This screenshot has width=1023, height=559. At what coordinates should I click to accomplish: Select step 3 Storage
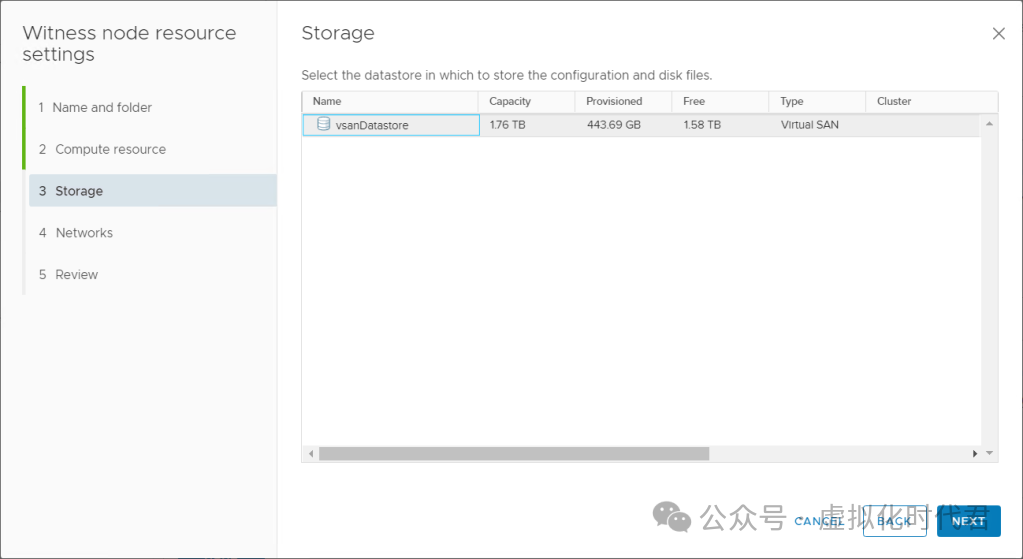coord(79,191)
